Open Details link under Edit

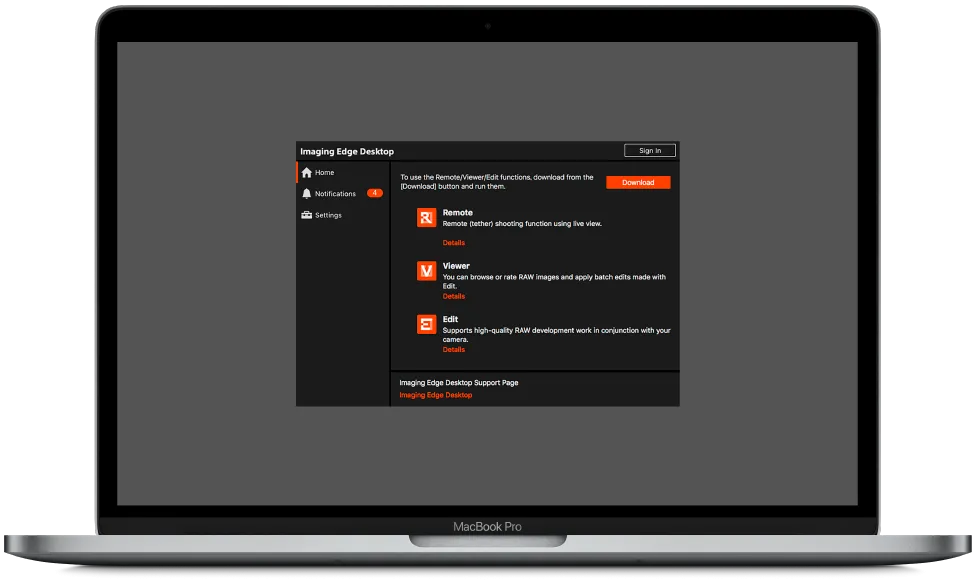click(x=454, y=350)
